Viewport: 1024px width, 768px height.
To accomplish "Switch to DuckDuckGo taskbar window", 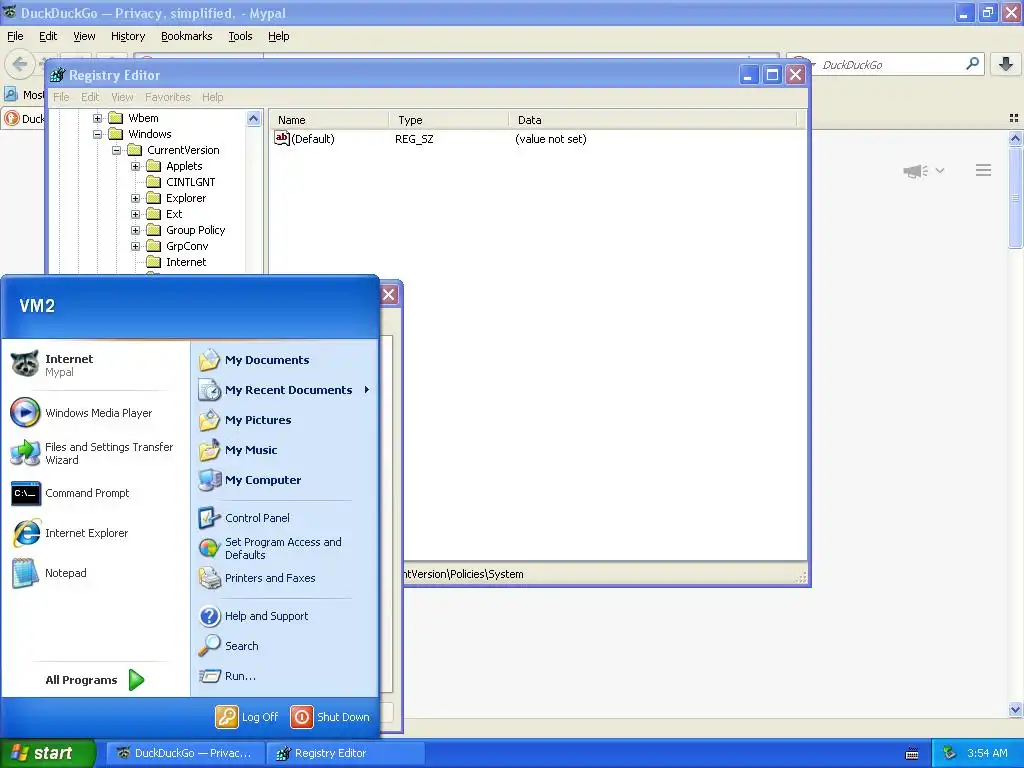I will (185, 753).
